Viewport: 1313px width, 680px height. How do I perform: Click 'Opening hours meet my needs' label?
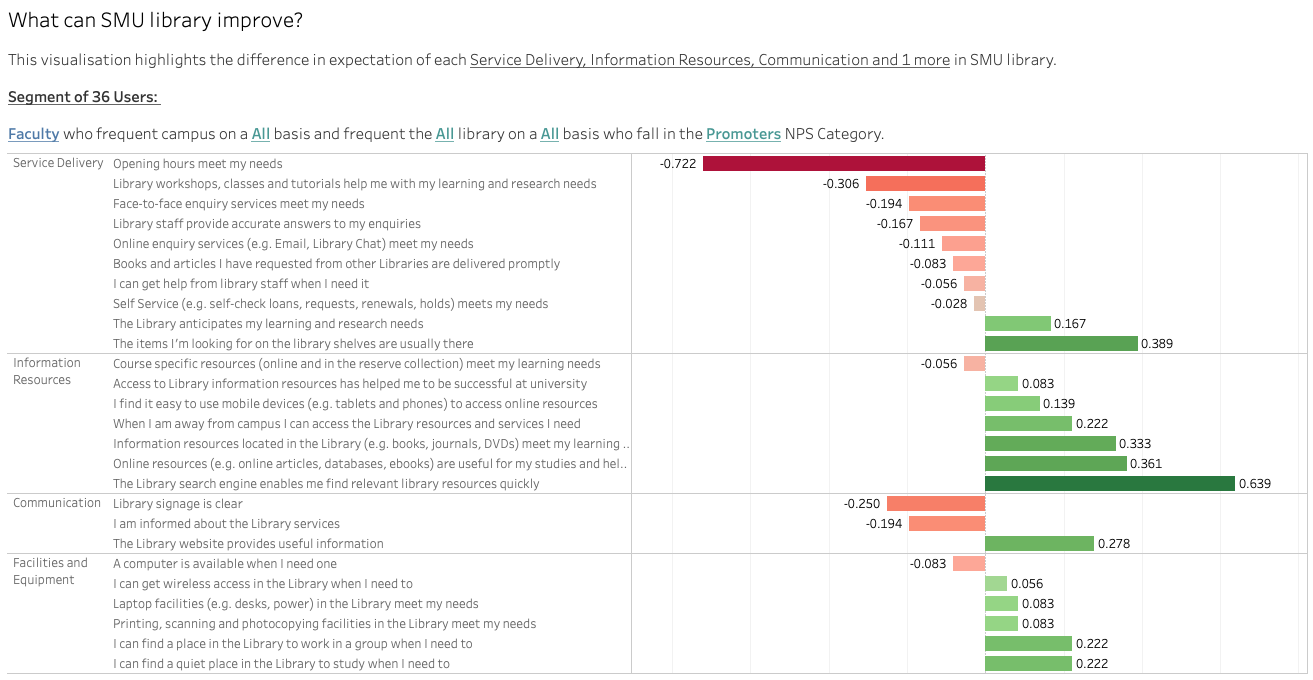tap(198, 163)
